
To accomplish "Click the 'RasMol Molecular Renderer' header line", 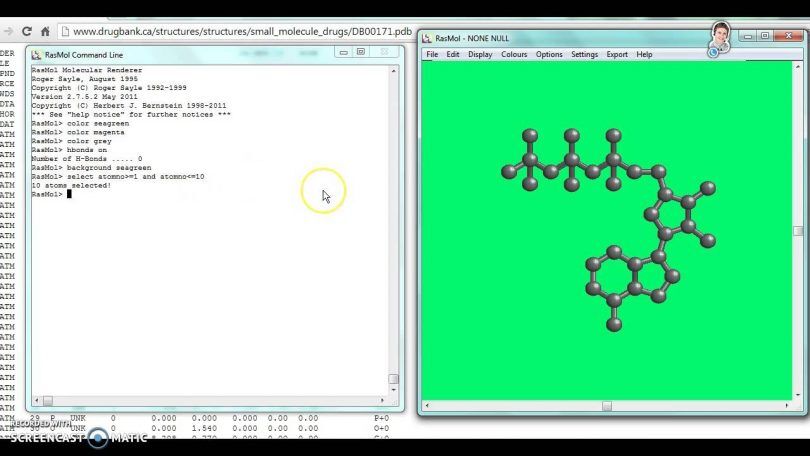I will point(87,70).
